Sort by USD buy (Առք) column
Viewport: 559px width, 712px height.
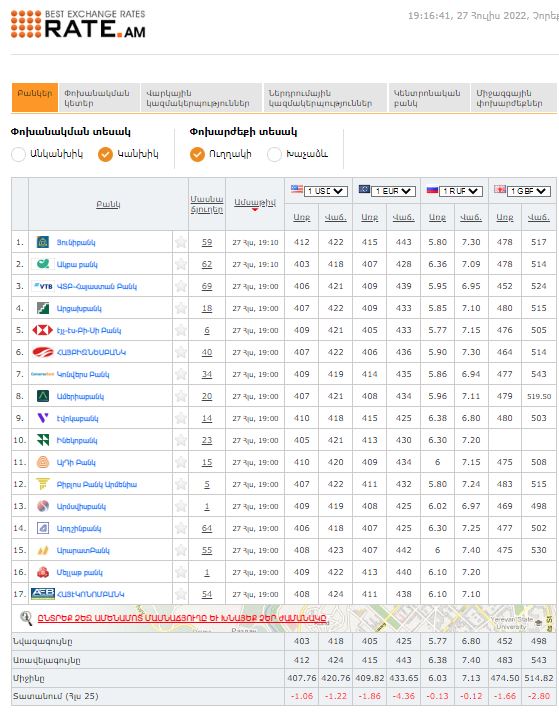point(302,218)
